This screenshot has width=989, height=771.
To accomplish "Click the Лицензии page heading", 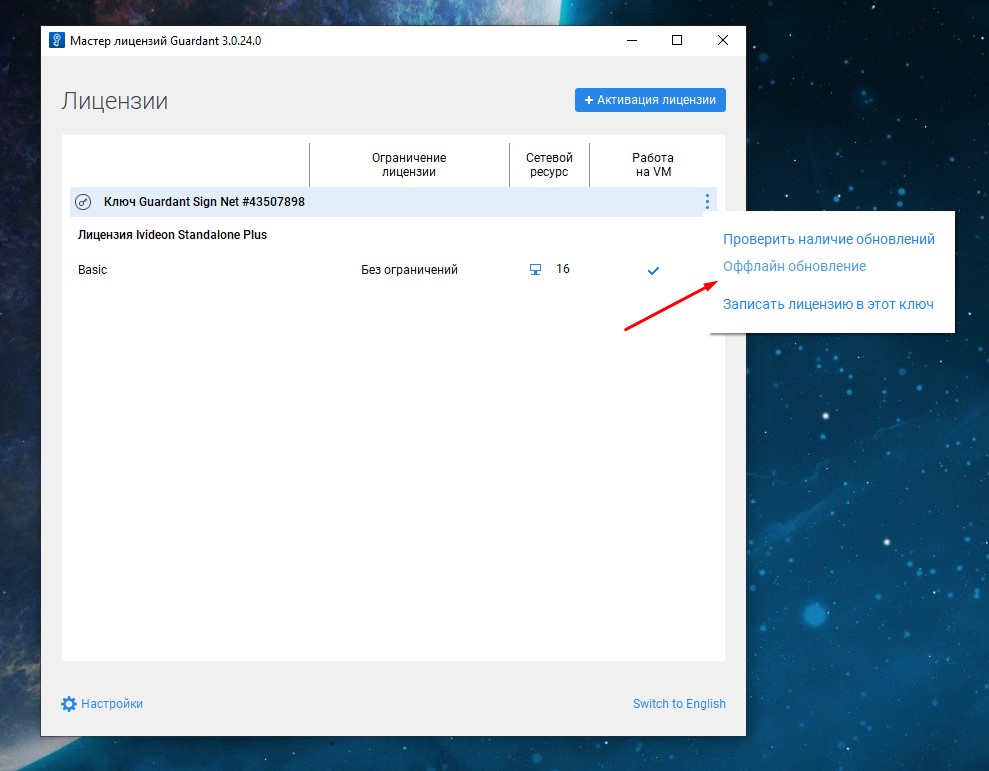I will (114, 101).
